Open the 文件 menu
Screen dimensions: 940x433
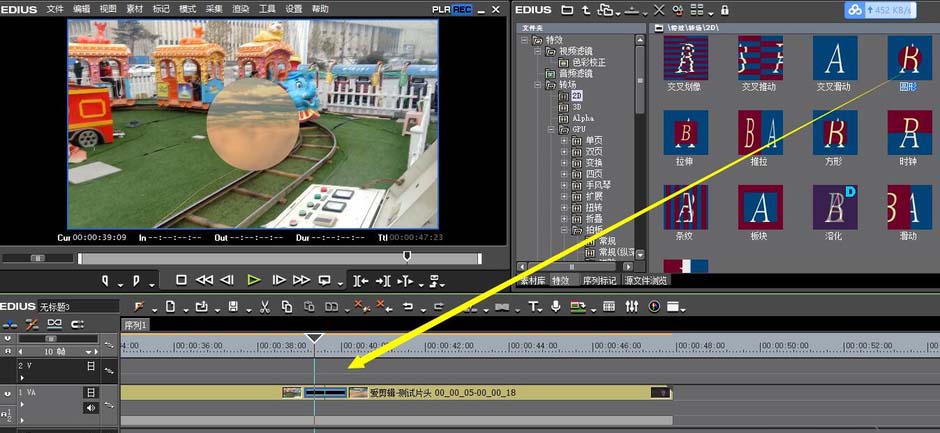(55, 9)
